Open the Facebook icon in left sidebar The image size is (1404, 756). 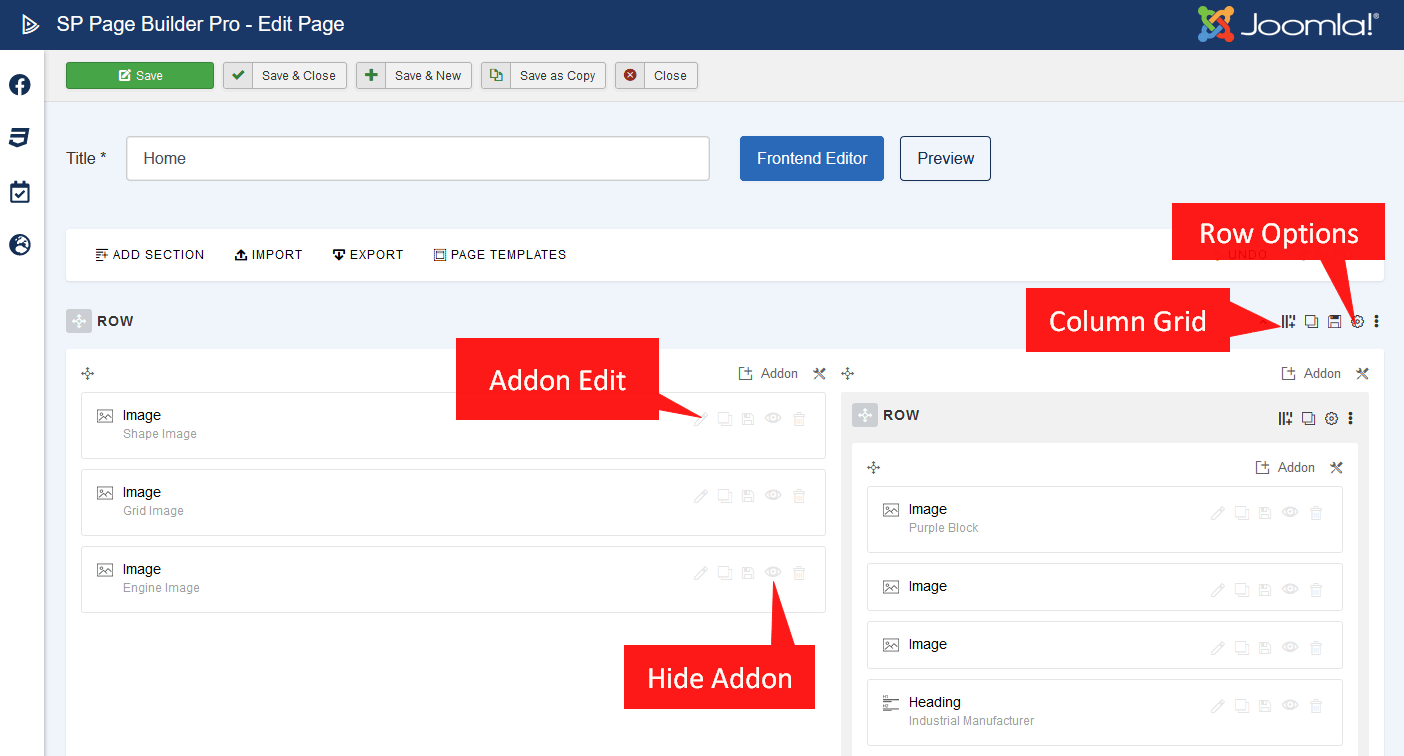19,85
